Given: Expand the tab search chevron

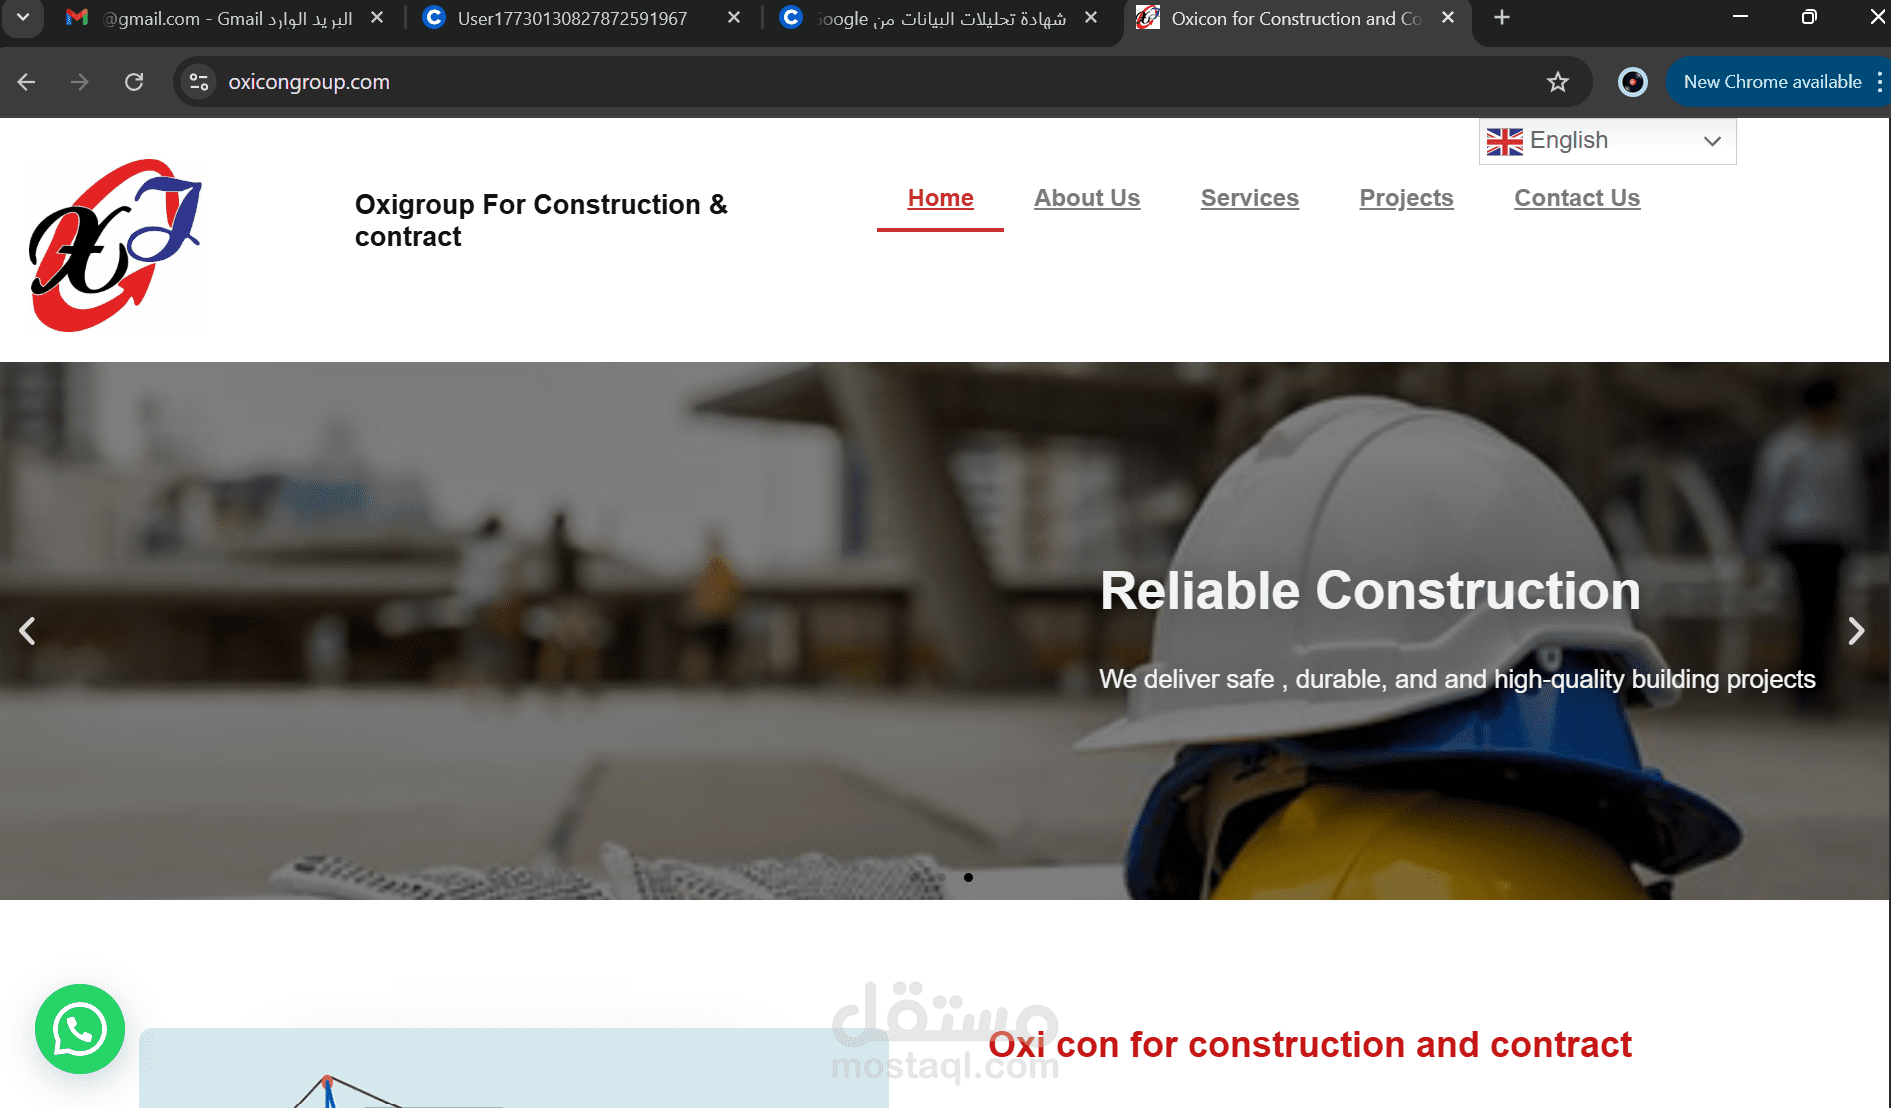Looking at the screenshot, I should [22, 18].
